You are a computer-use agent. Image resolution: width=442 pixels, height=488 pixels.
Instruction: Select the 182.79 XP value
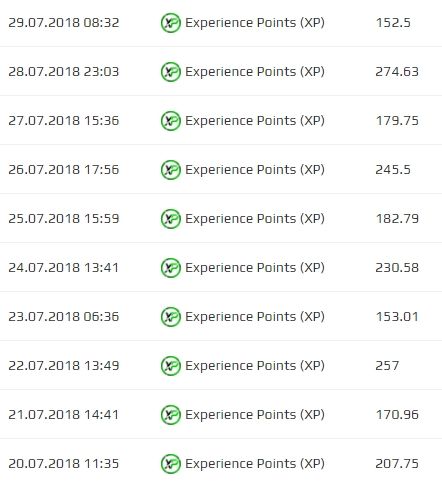397,219
